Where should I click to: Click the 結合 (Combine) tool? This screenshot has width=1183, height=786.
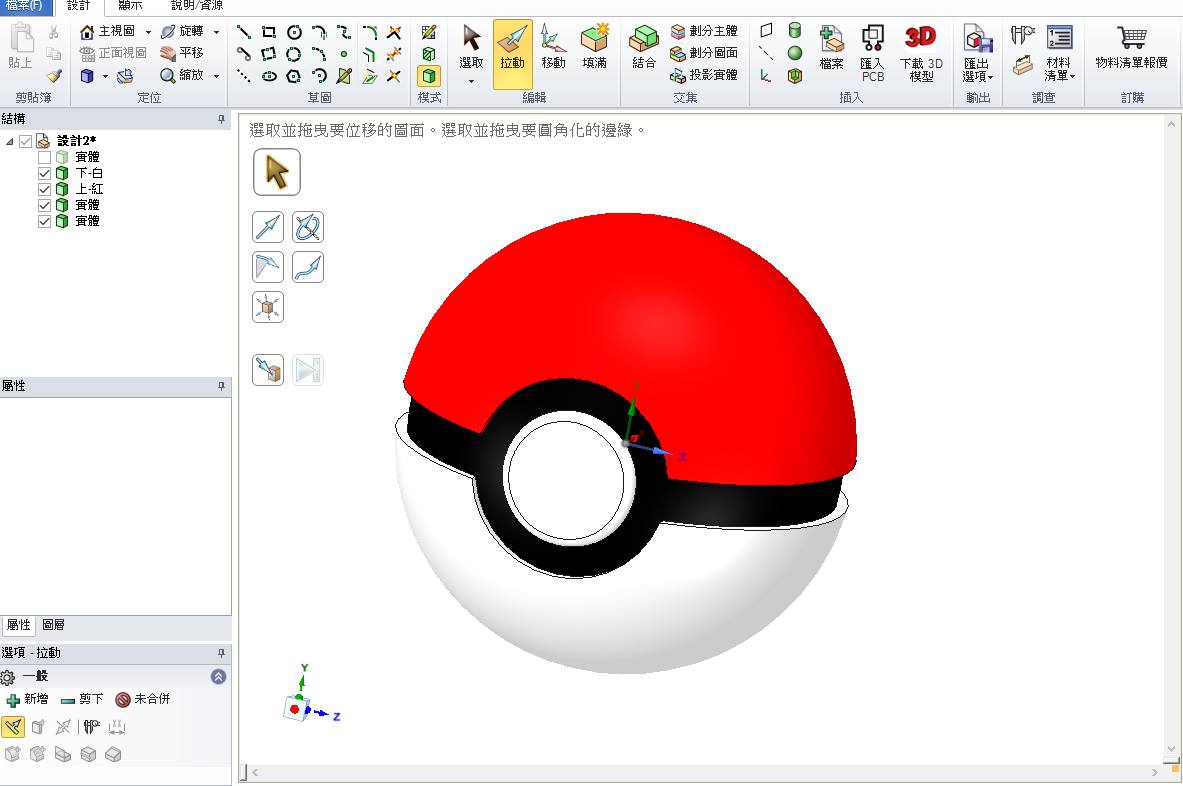pyautogui.click(x=644, y=48)
